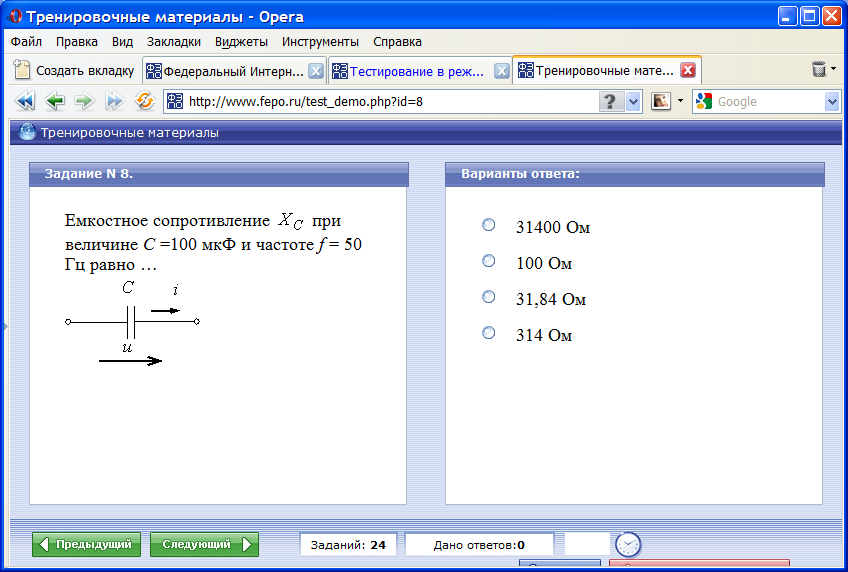Click the question mark icon in address bar
848x572 pixels.
[x=610, y=102]
